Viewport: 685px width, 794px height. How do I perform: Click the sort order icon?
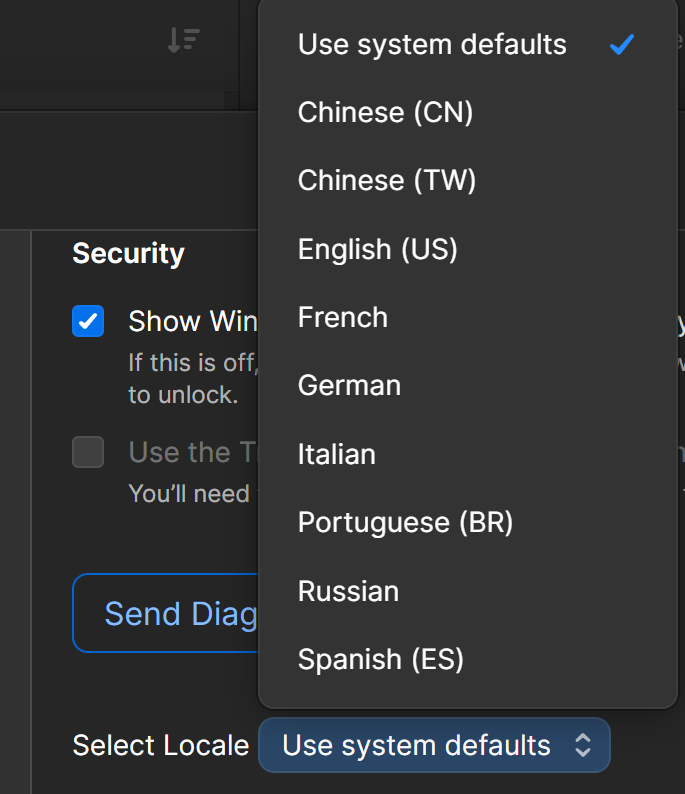point(183,40)
